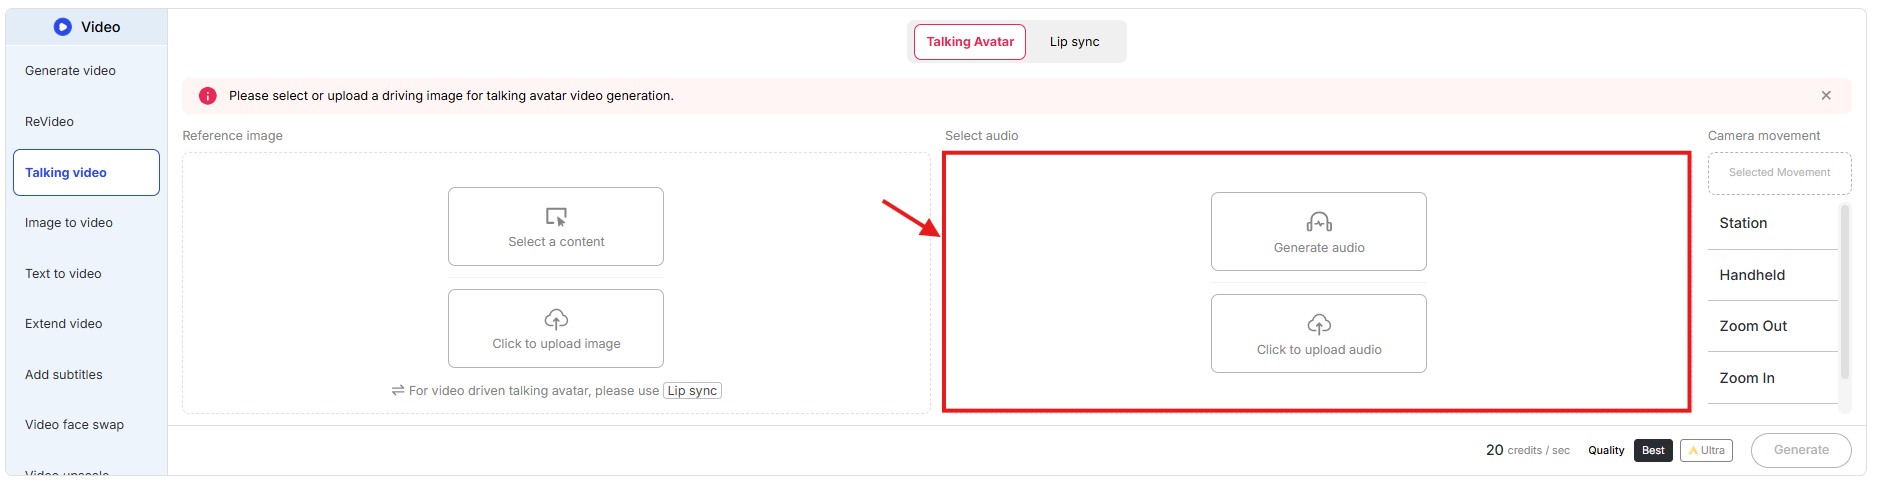Choose Handheld camera movement
The image size is (1878, 485).
[x=1751, y=276]
